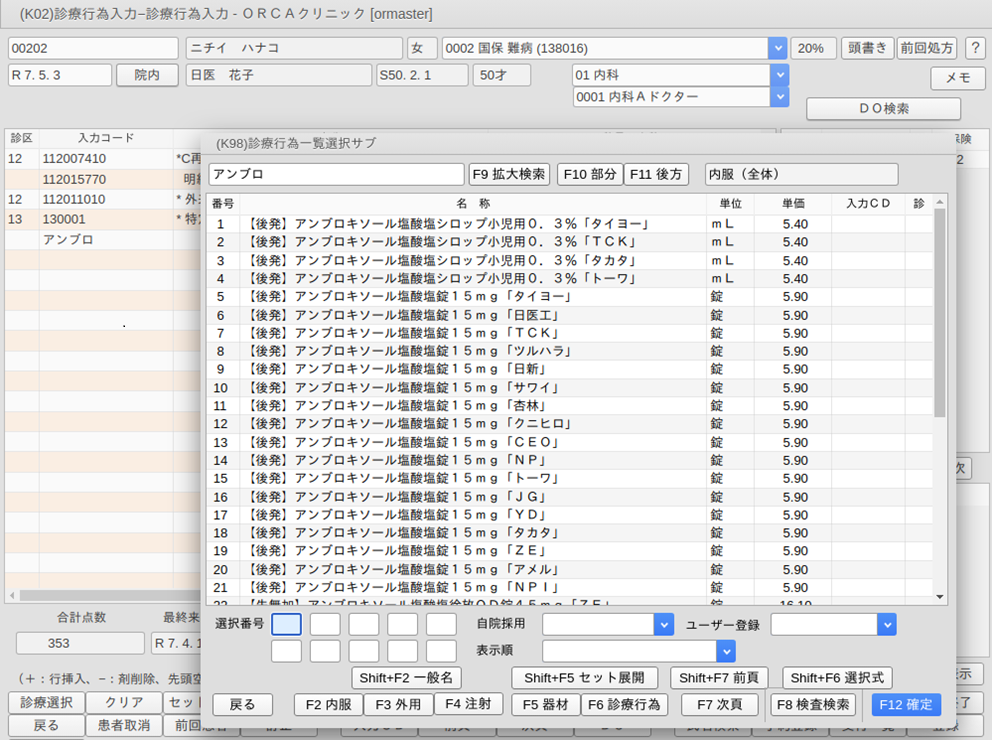Click the アンブロ search text field
This screenshot has width=992, height=740.
click(x=336, y=174)
